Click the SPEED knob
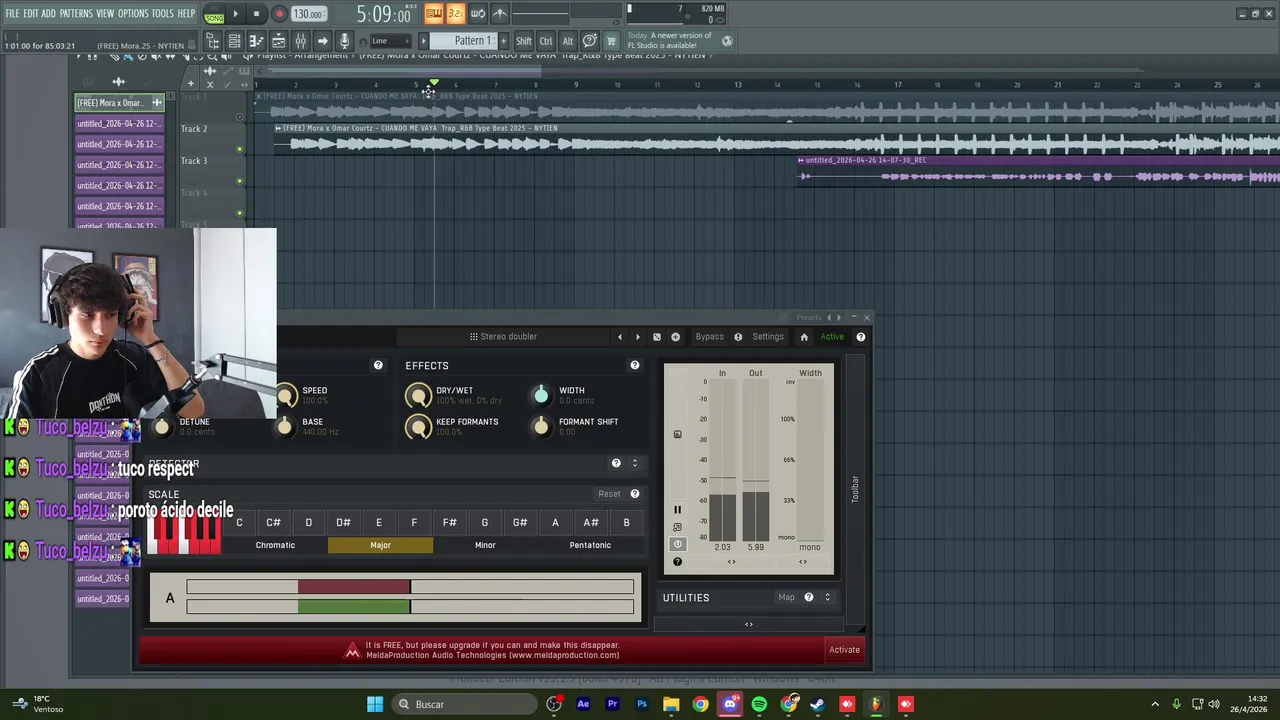This screenshot has height=720, width=1280. pyautogui.click(x=286, y=396)
